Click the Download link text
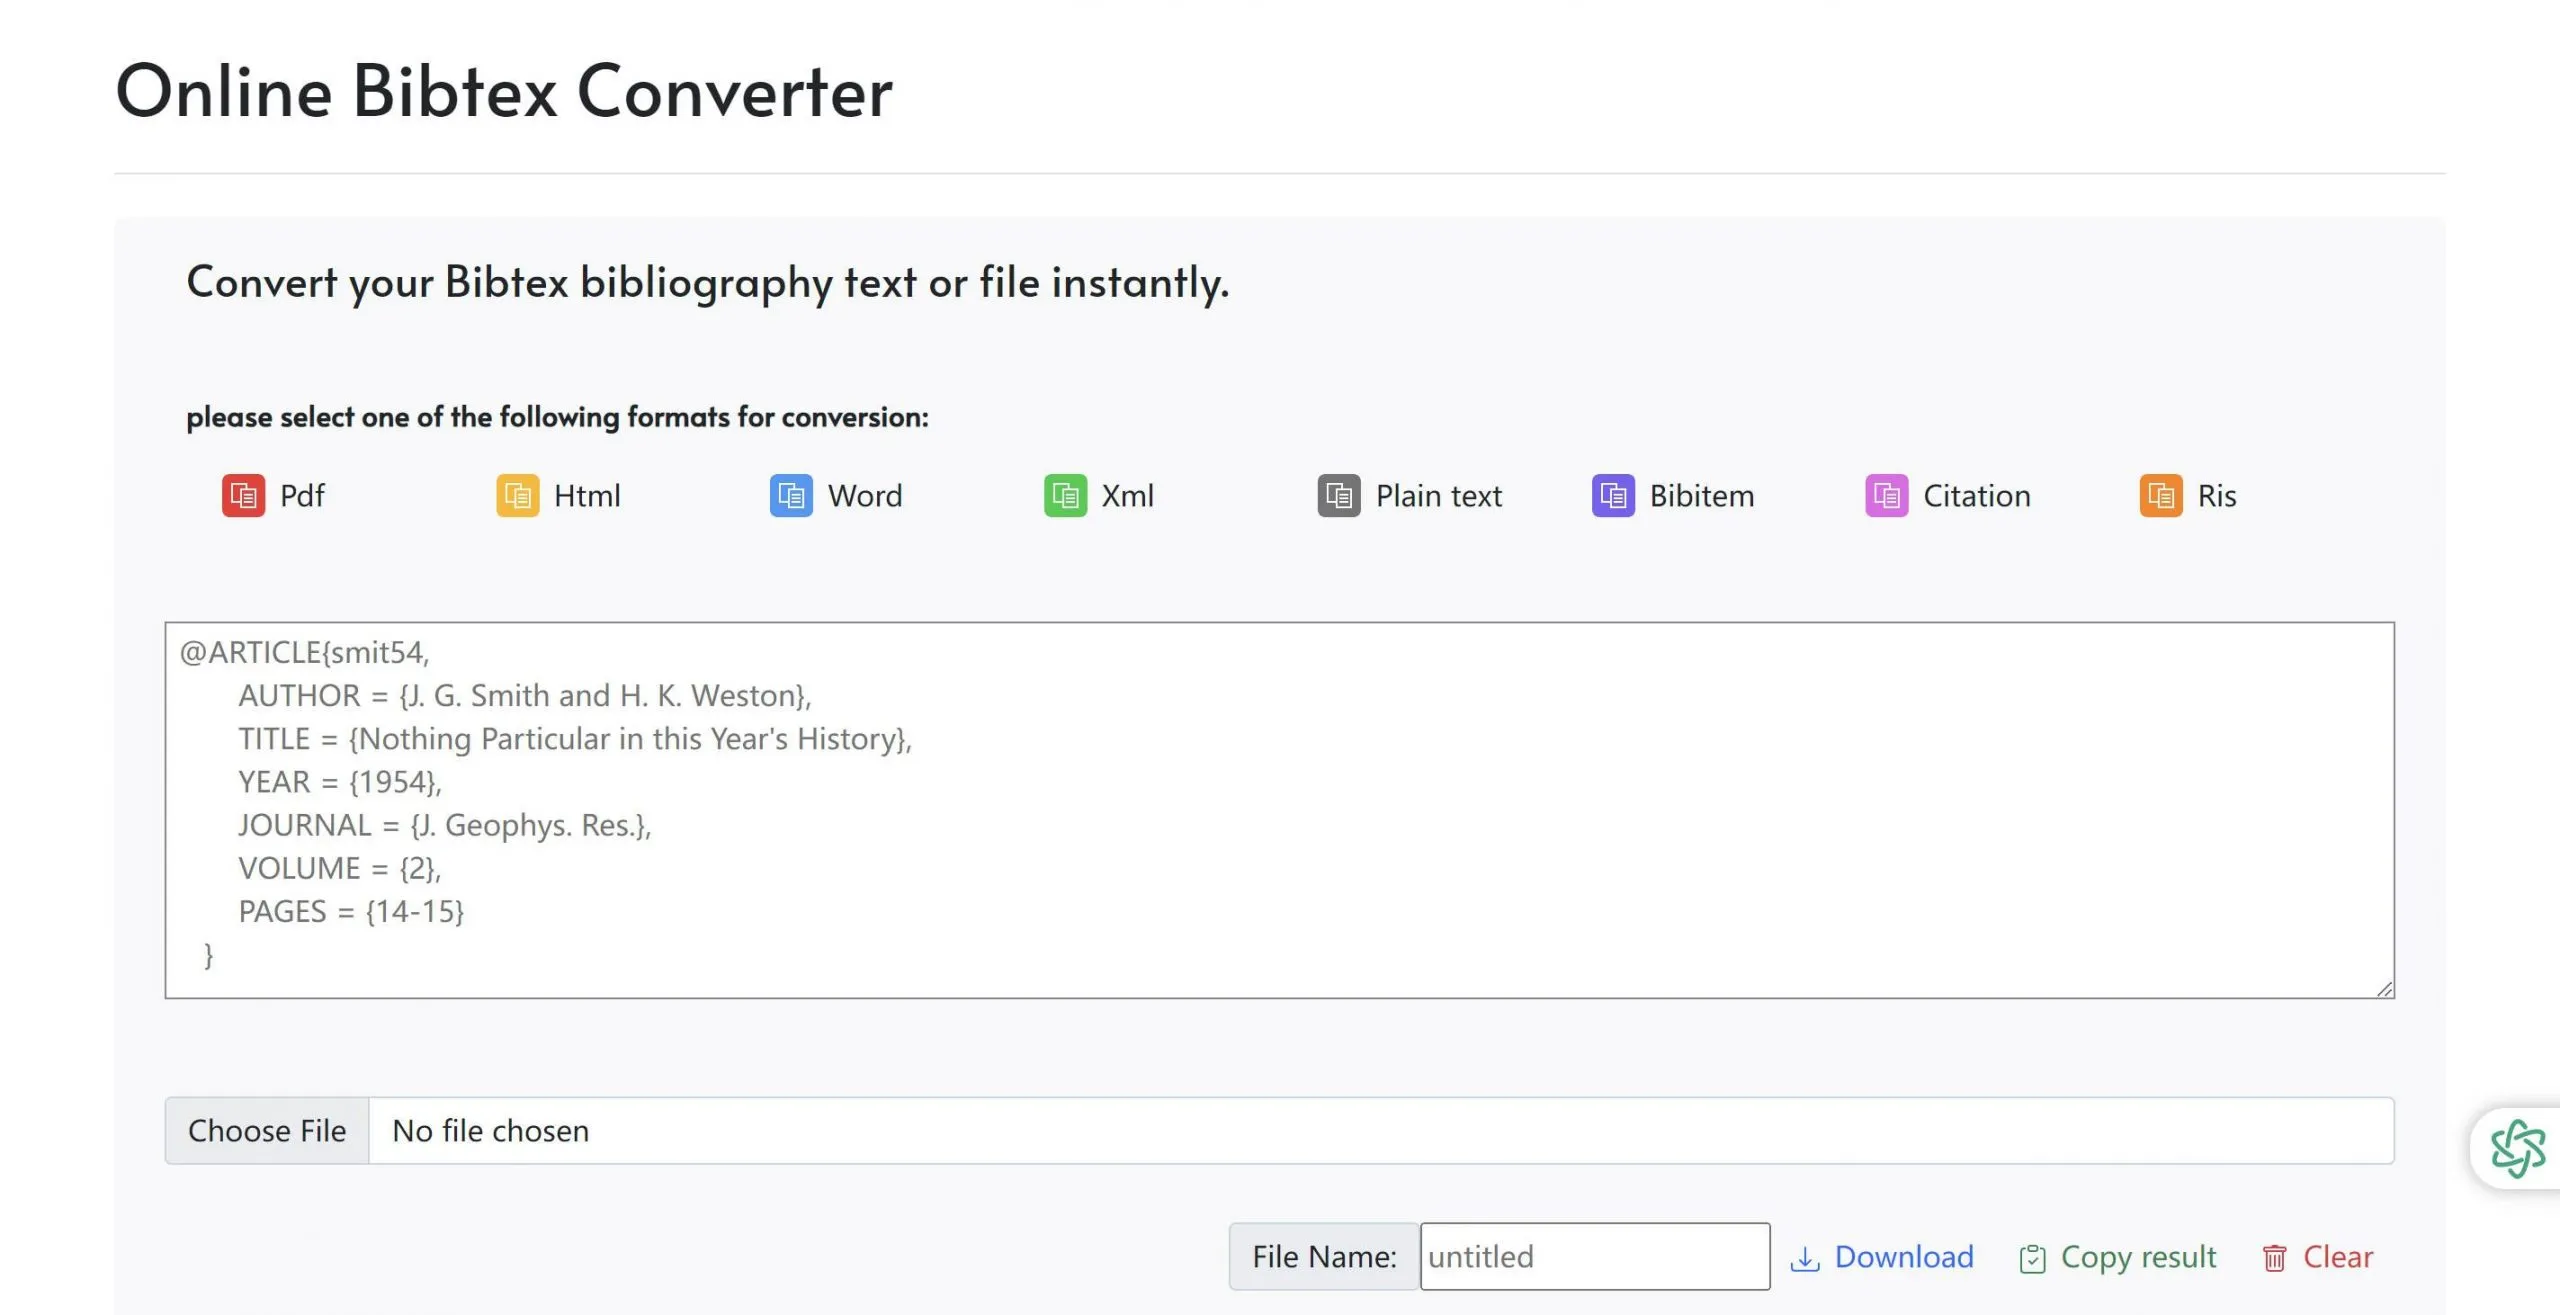Screen dimensions: 2560x1315 coord(1904,1257)
